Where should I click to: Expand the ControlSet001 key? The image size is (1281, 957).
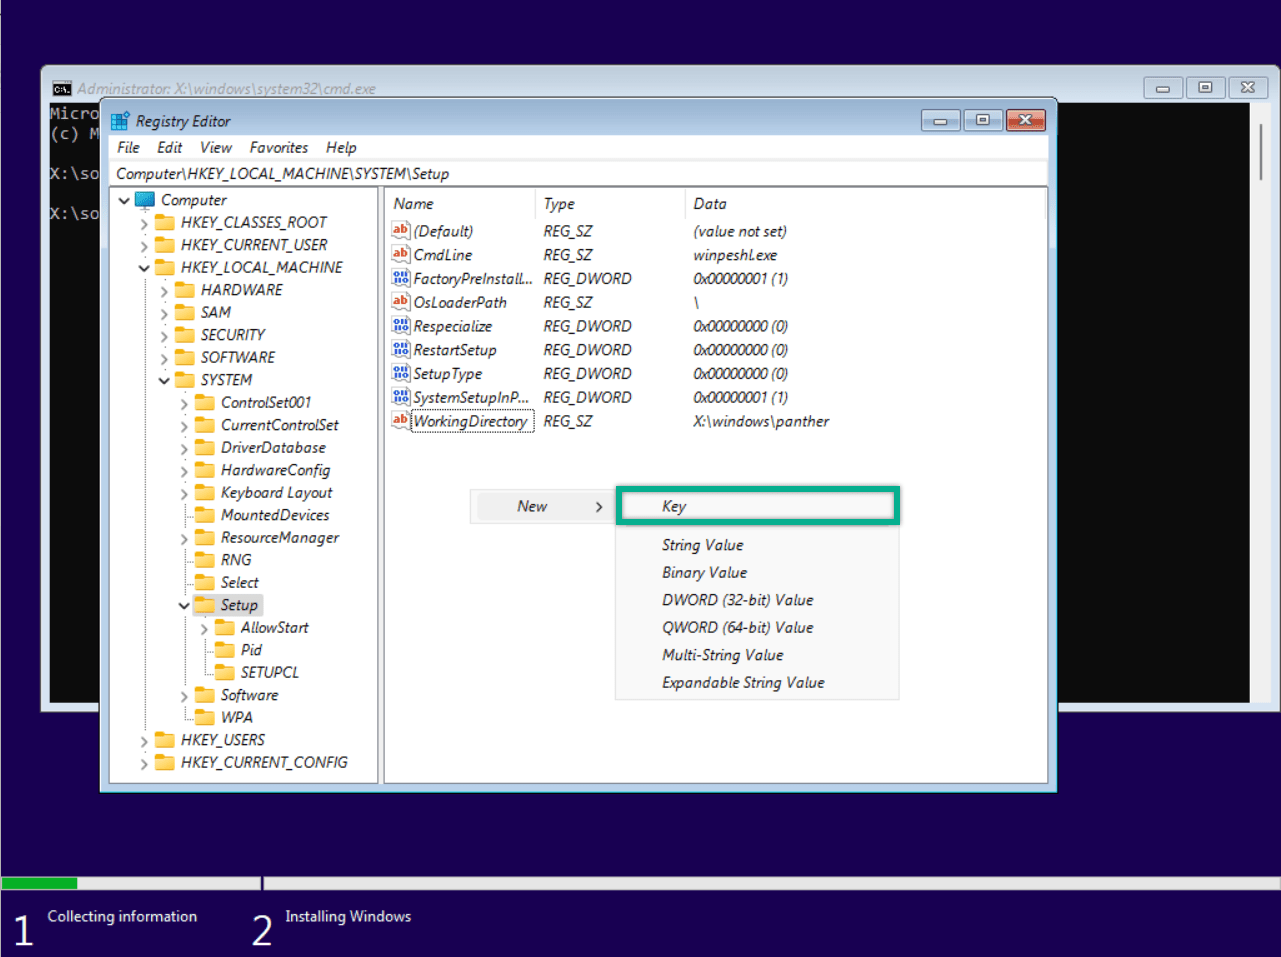pos(183,401)
